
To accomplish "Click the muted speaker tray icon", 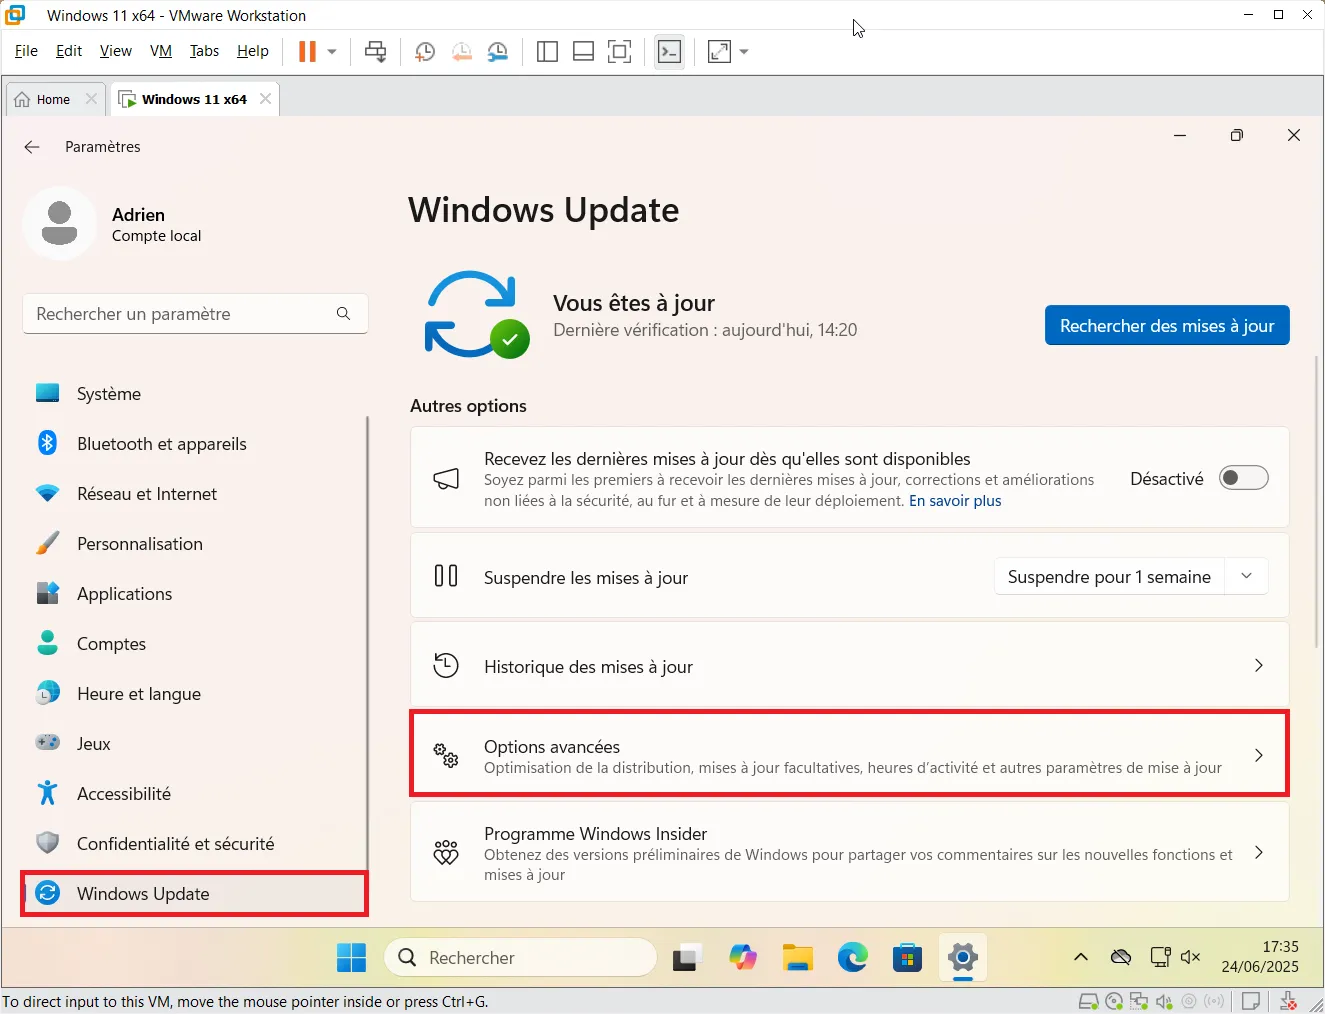I will pyautogui.click(x=1190, y=958).
